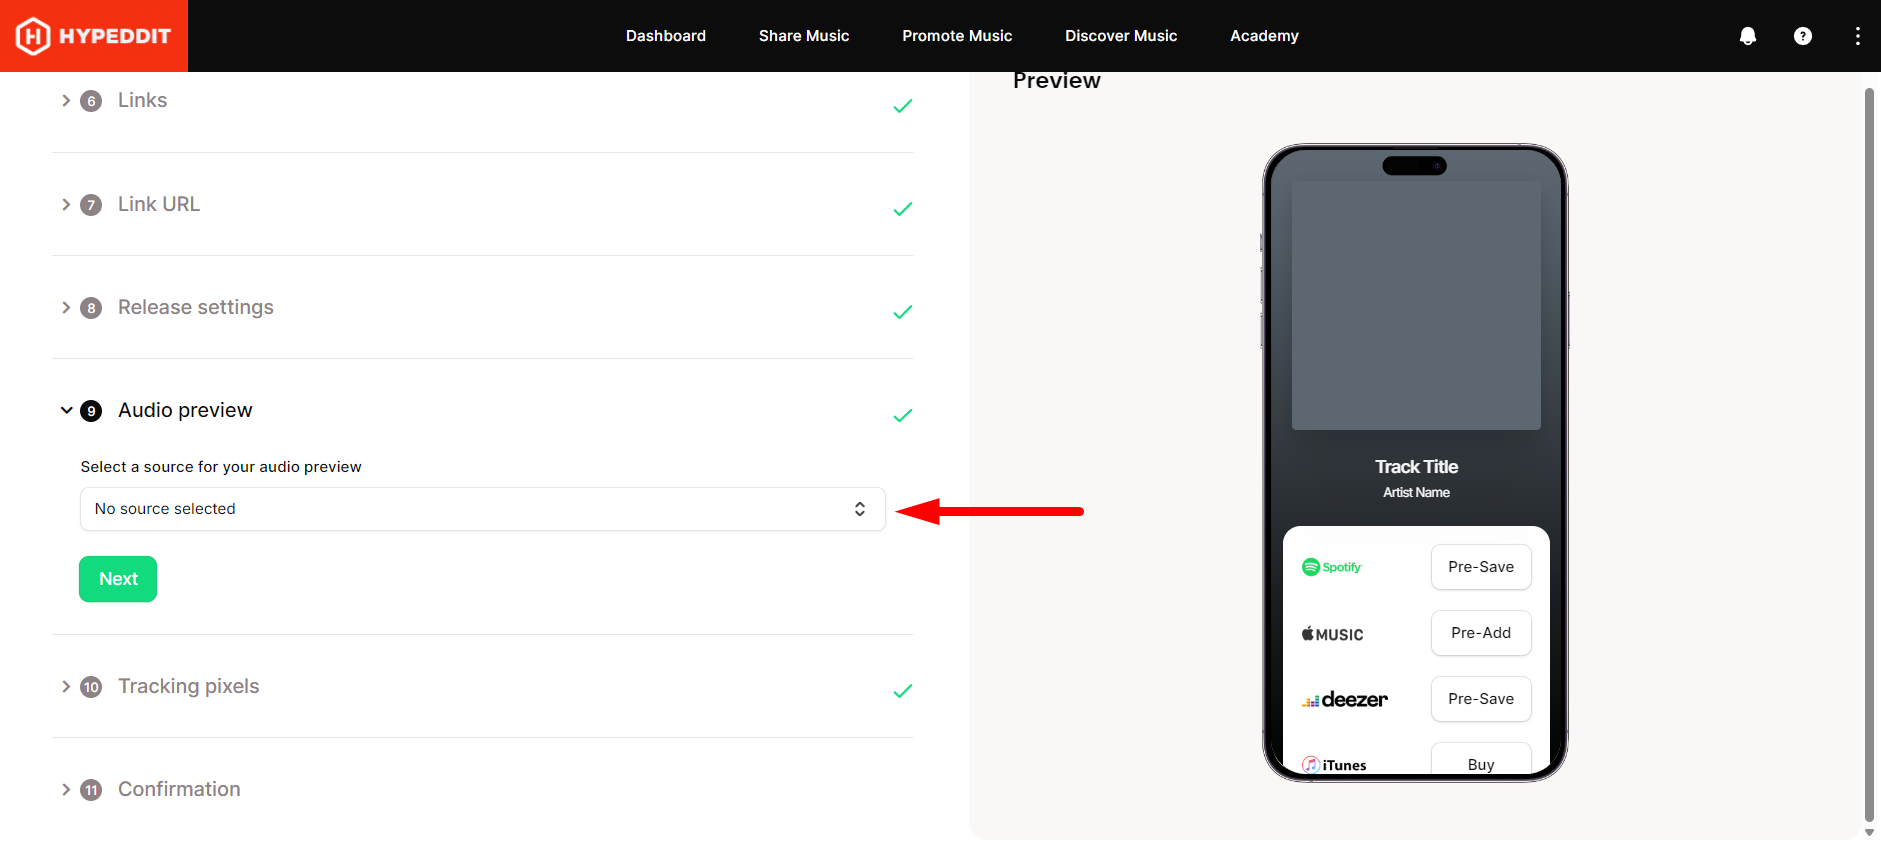Open the three-dot more options menu
Image resolution: width=1881 pixels, height=866 pixels.
tap(1857, 36)
